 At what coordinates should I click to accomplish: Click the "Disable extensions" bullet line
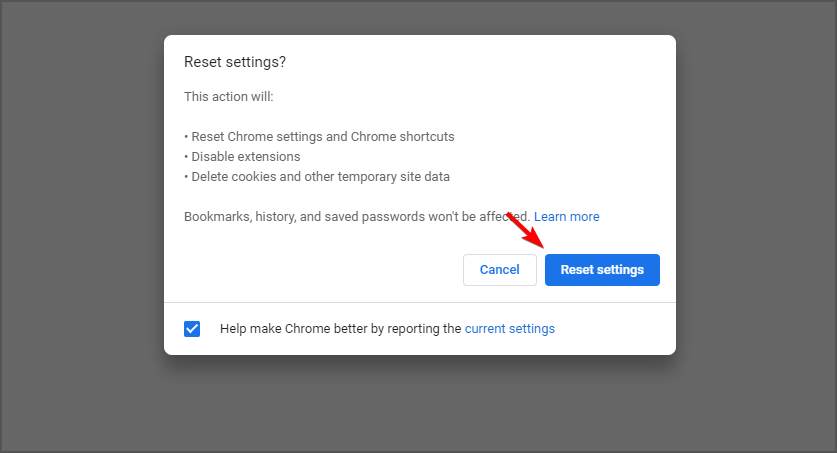point(243,157)
